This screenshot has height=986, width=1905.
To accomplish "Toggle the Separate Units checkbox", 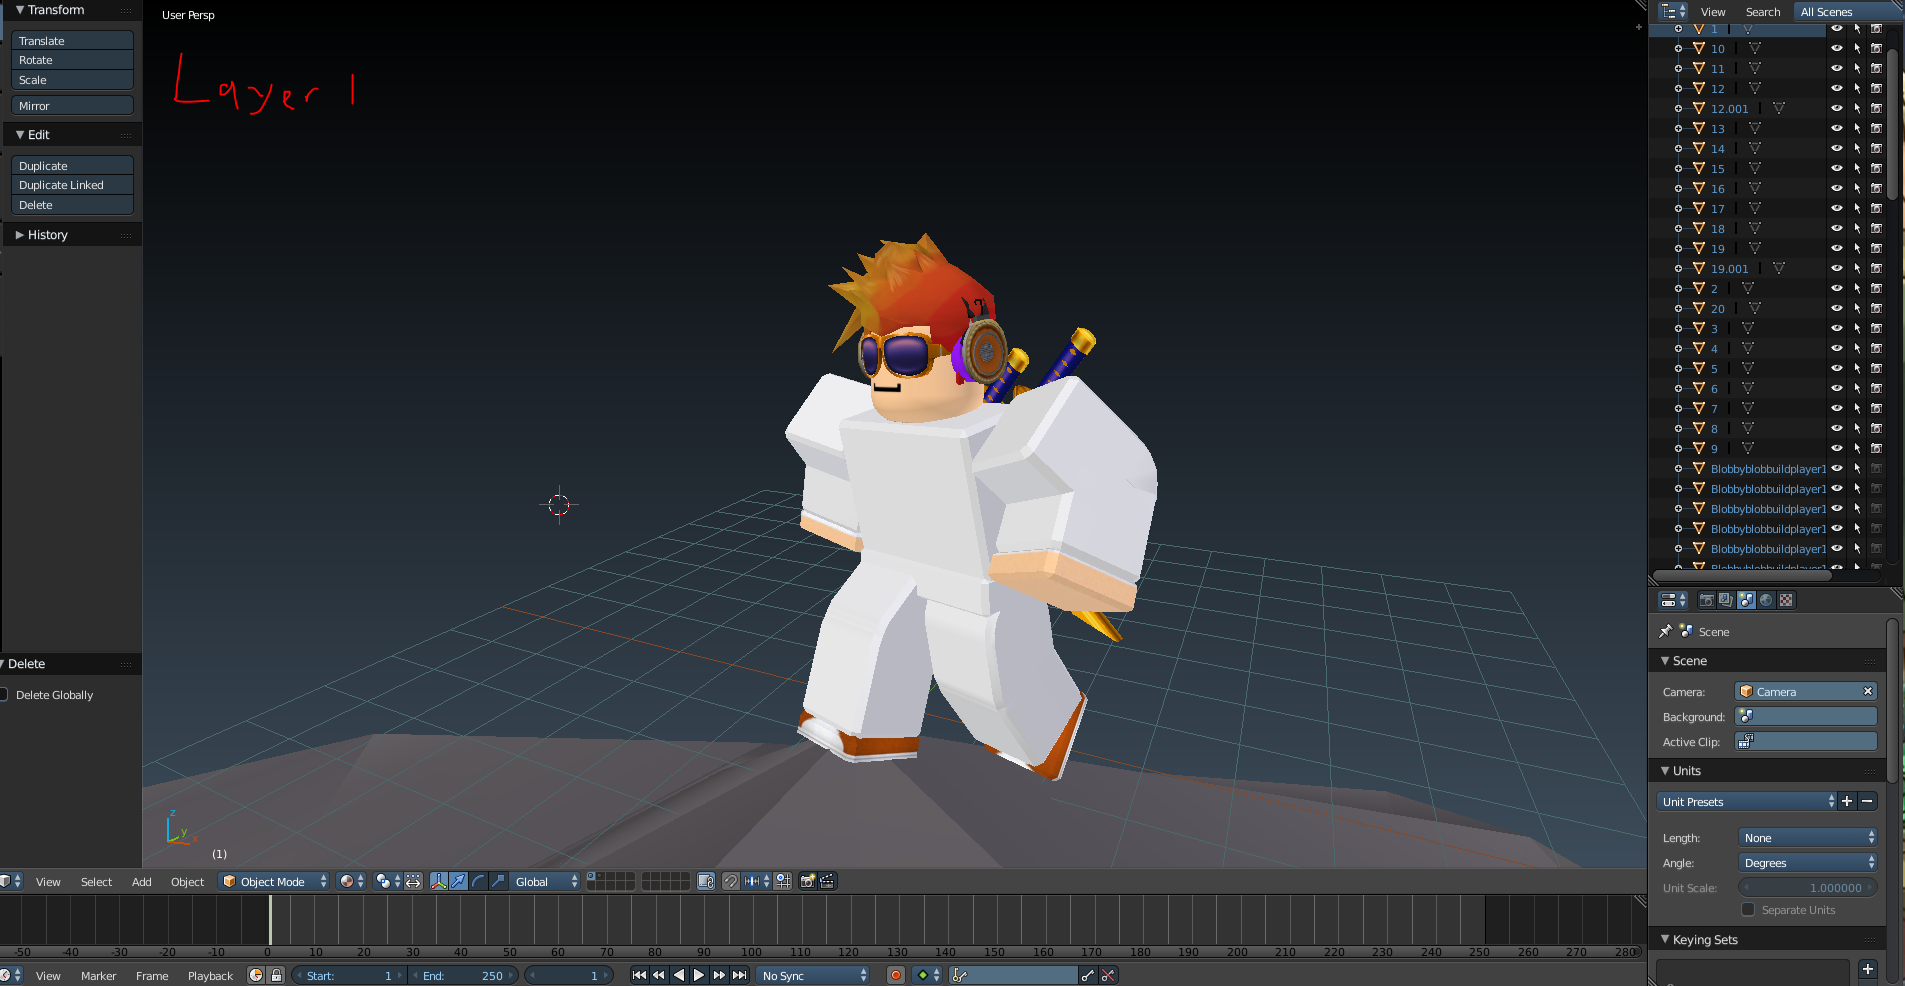I will click(x=1749, y=910).
